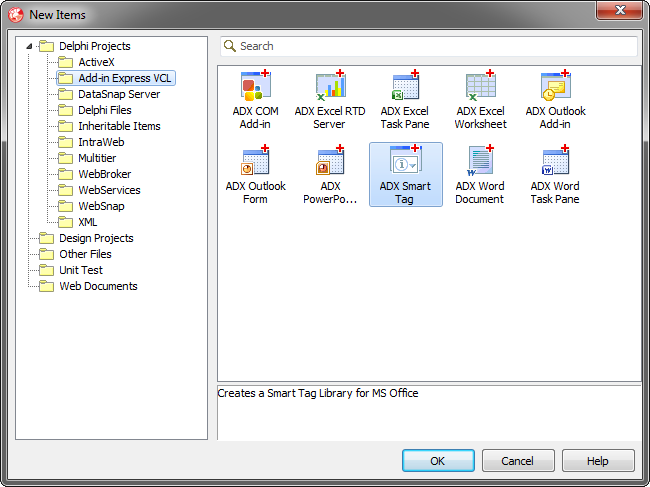Choose the ADX Excel RTD Server icon
The width and height of the screenshot is (650, 487).
pyautogui.click(x=330, y=86)
